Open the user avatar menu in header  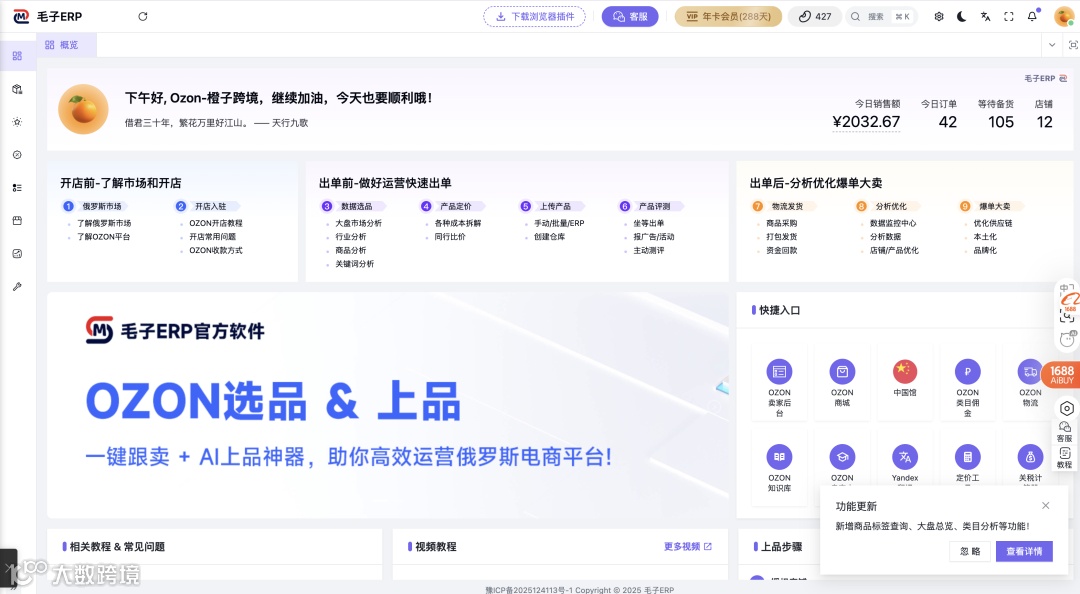1064,17
